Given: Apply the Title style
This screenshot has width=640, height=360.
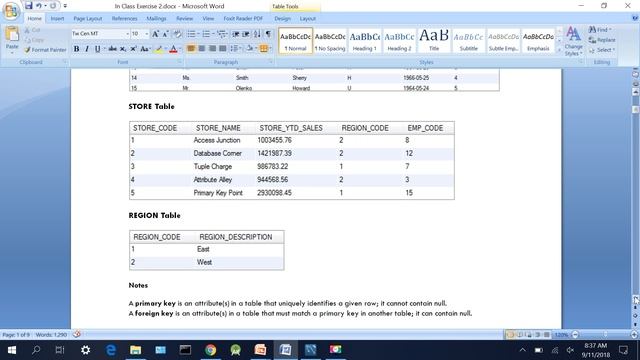Looking at the screenshot, I should tap(434, 41).
